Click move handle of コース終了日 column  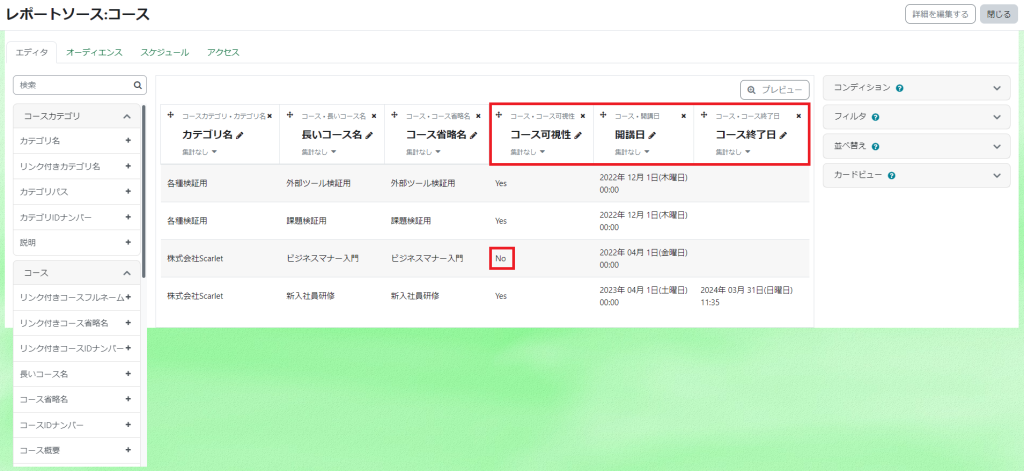[x=704, y=115]
